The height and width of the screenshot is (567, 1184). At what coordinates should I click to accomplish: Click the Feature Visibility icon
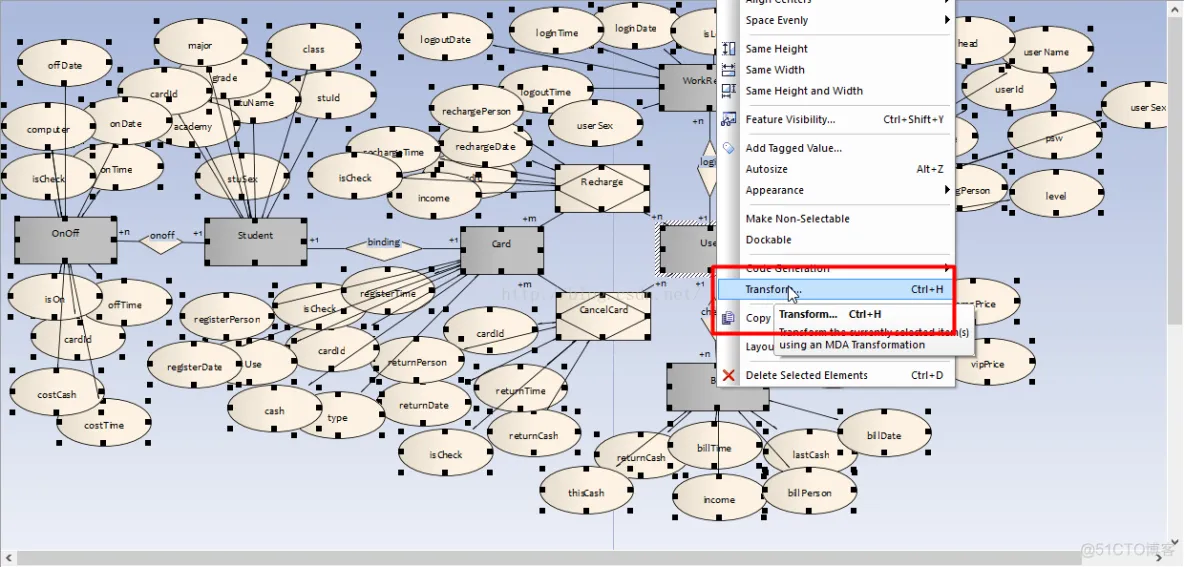point(729,119)
